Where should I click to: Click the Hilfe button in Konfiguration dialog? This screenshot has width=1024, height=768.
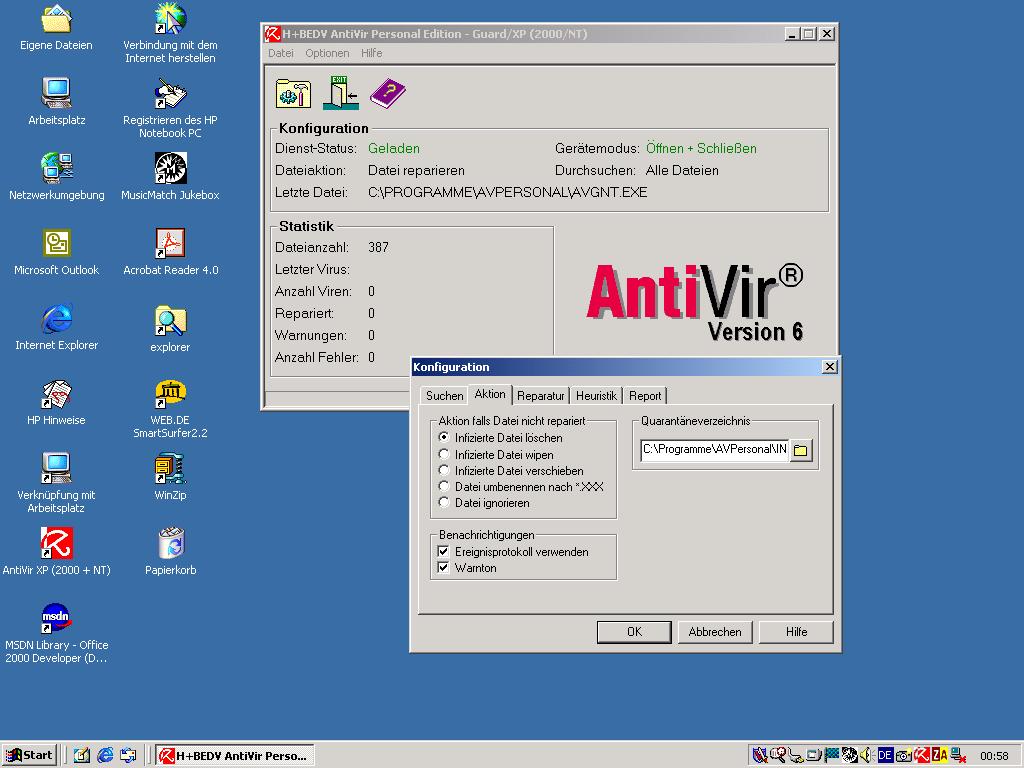796,632
